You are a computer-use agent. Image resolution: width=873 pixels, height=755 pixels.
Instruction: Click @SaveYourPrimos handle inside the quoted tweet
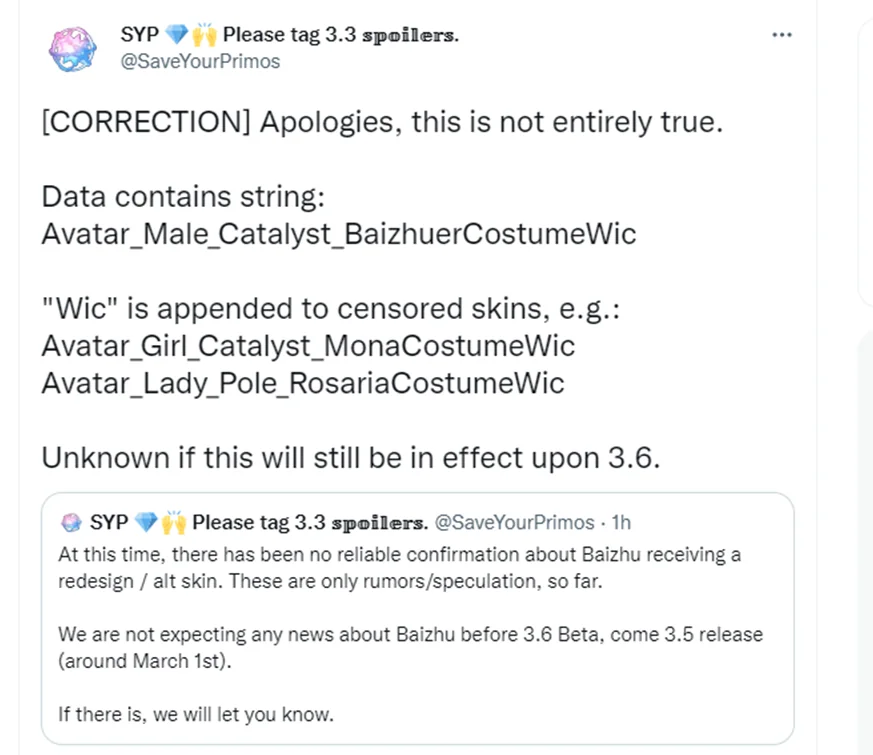point(515,523)
